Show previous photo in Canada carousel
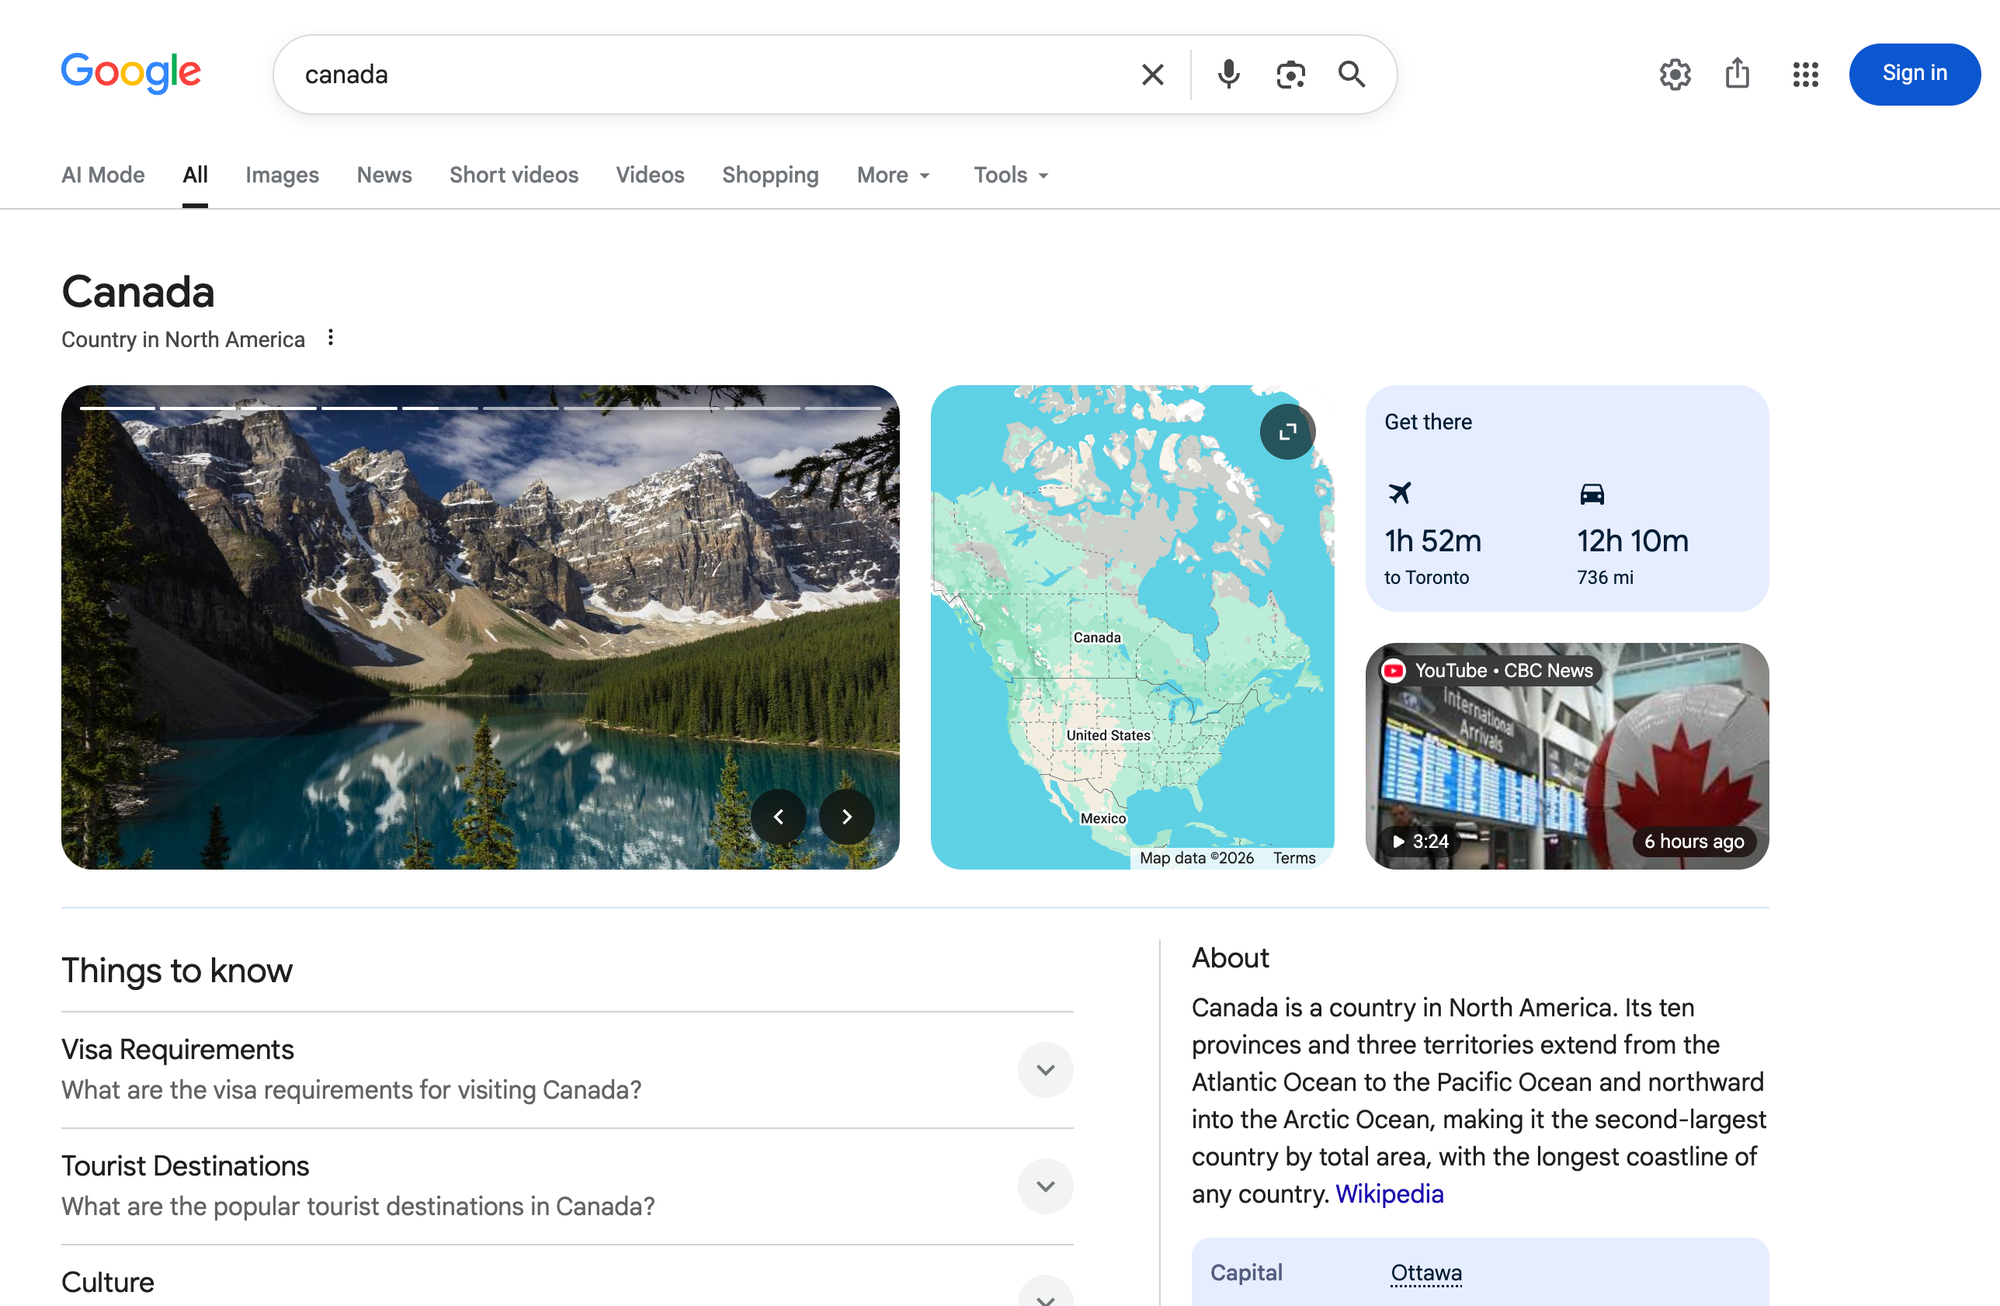2000x1306 pixels. (778, 817)
